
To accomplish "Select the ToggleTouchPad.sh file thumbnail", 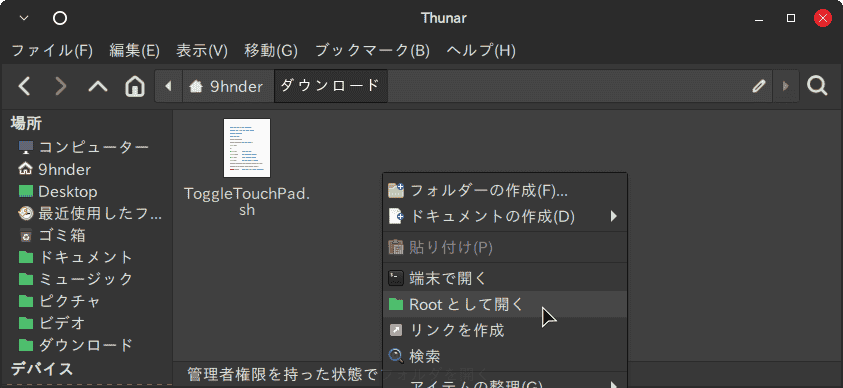I will click(247, 148).
